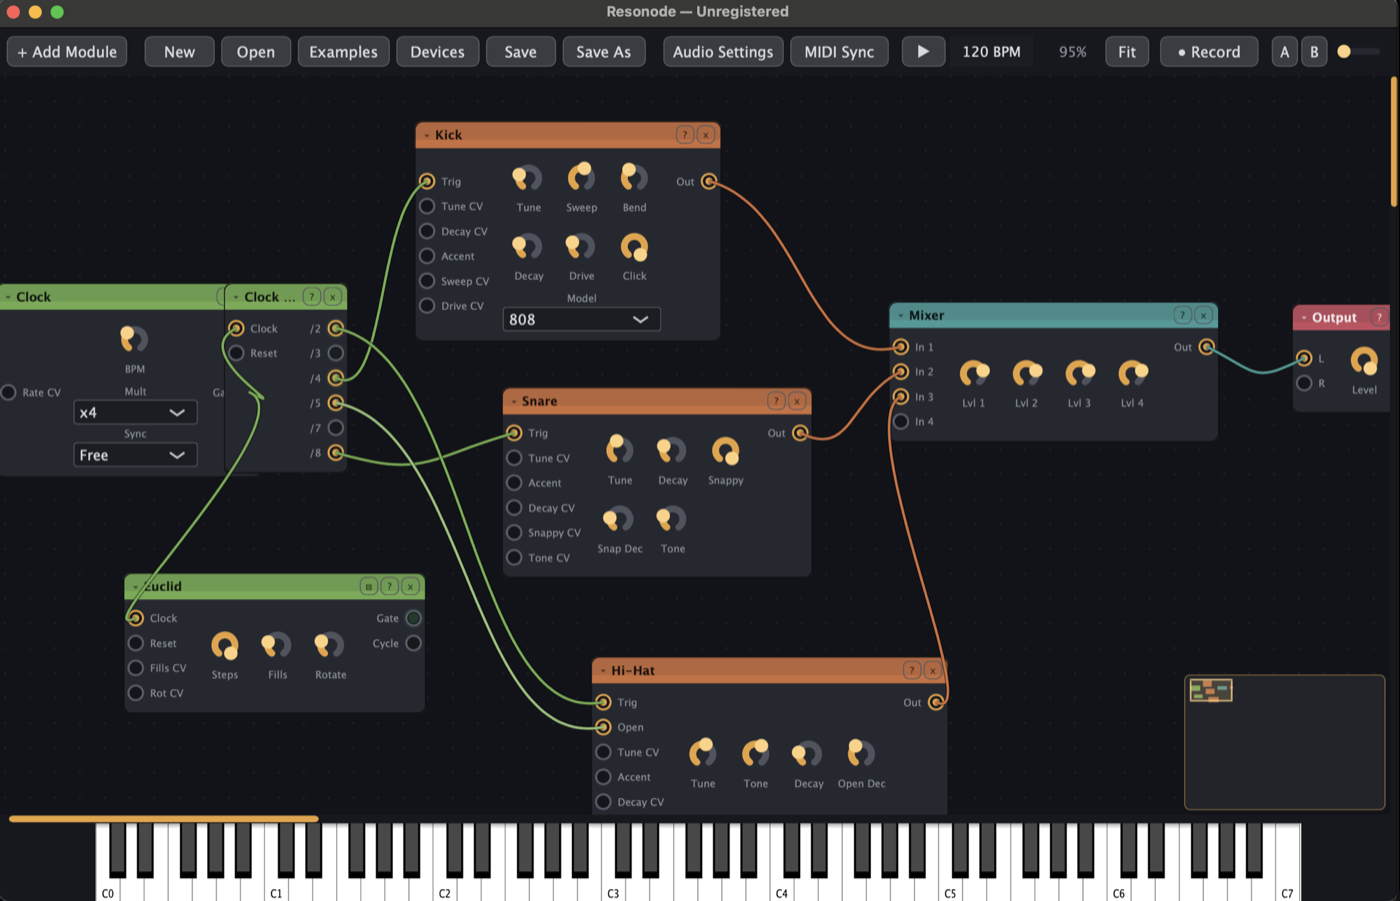Click the Output Level knob
1400x901 pixels.
click(1364, 361)
